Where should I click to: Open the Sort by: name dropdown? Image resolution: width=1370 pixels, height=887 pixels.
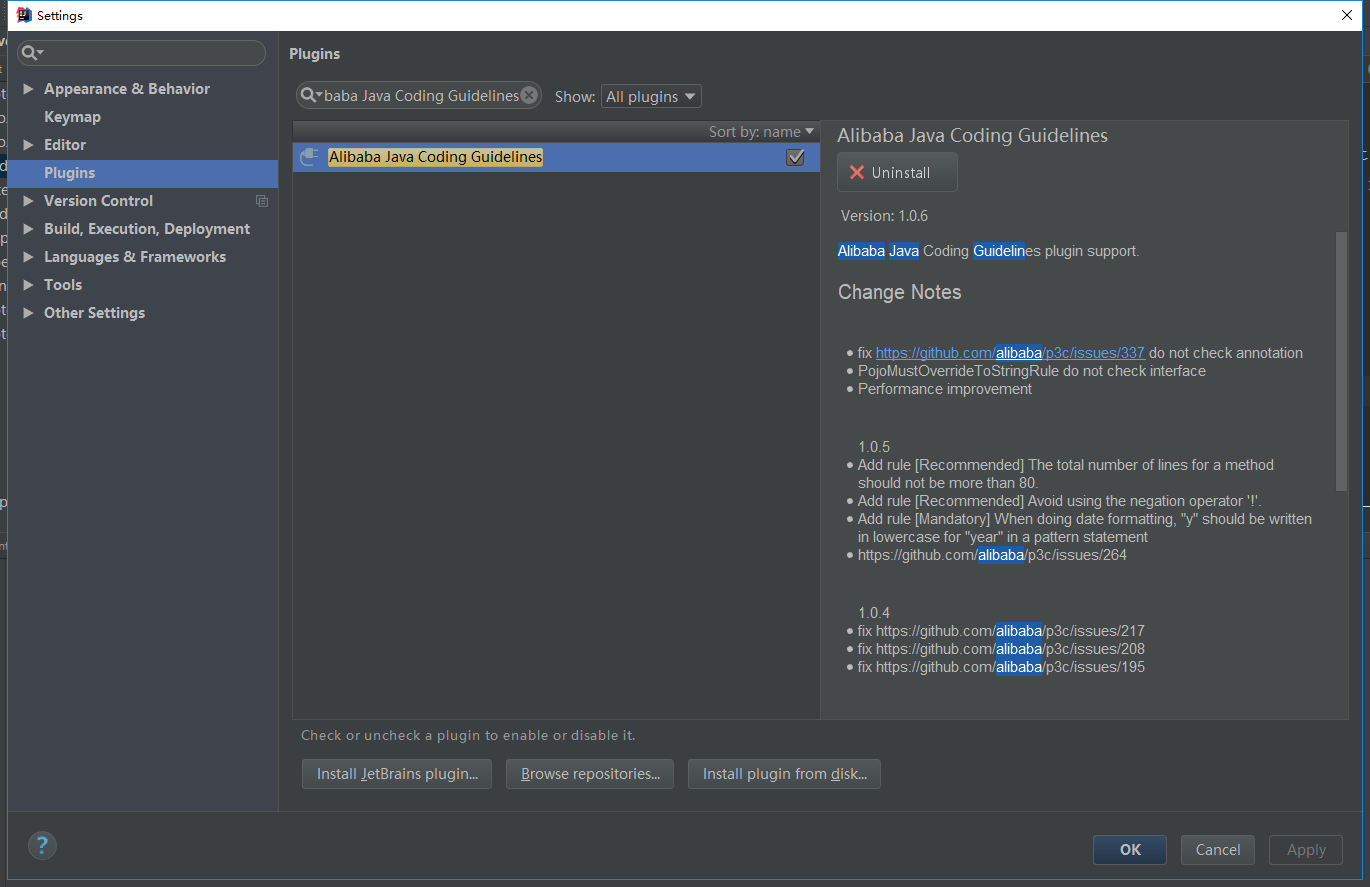tap(761, 132)
